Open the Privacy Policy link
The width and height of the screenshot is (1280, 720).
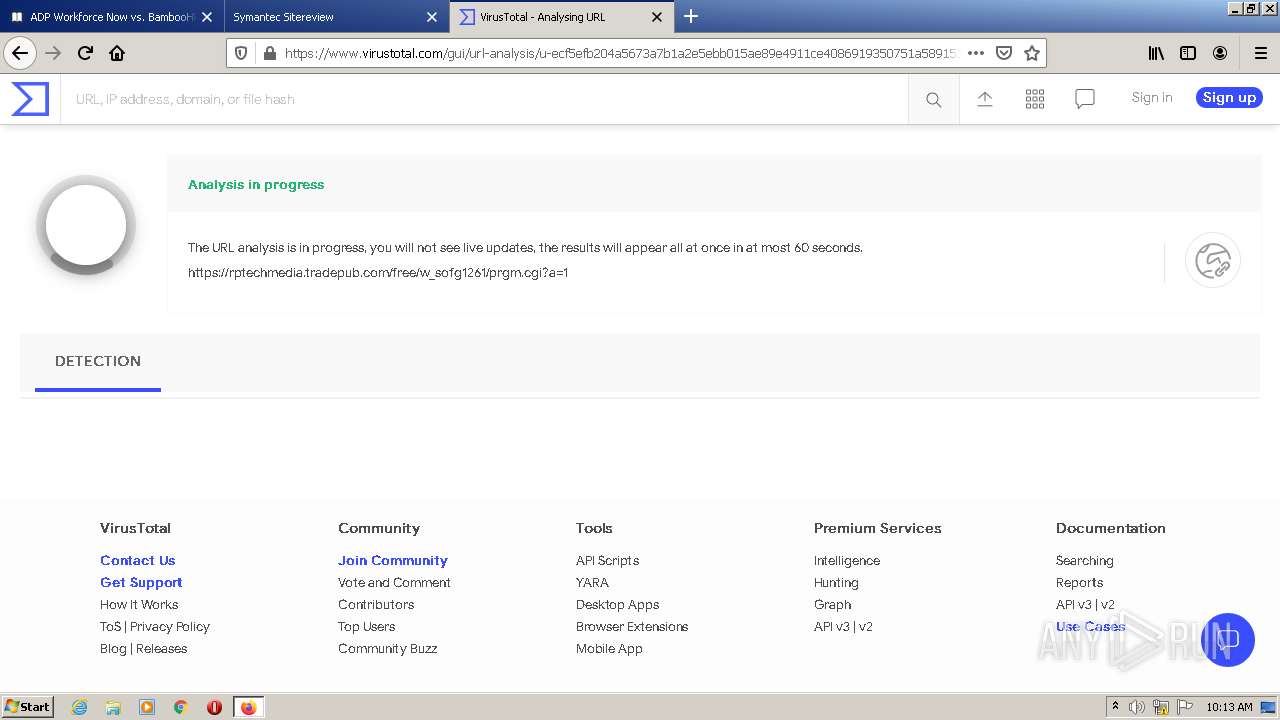(x=170, y=626)
